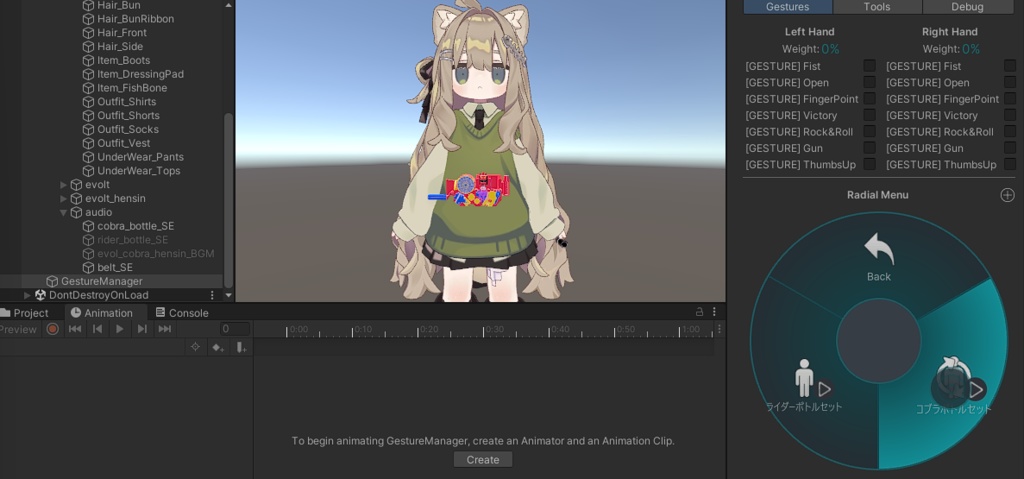This screenshot has width=1024, height=479.
Task: Click the Hair_BunRibbon cube icon
Action: tap(88, 19)
